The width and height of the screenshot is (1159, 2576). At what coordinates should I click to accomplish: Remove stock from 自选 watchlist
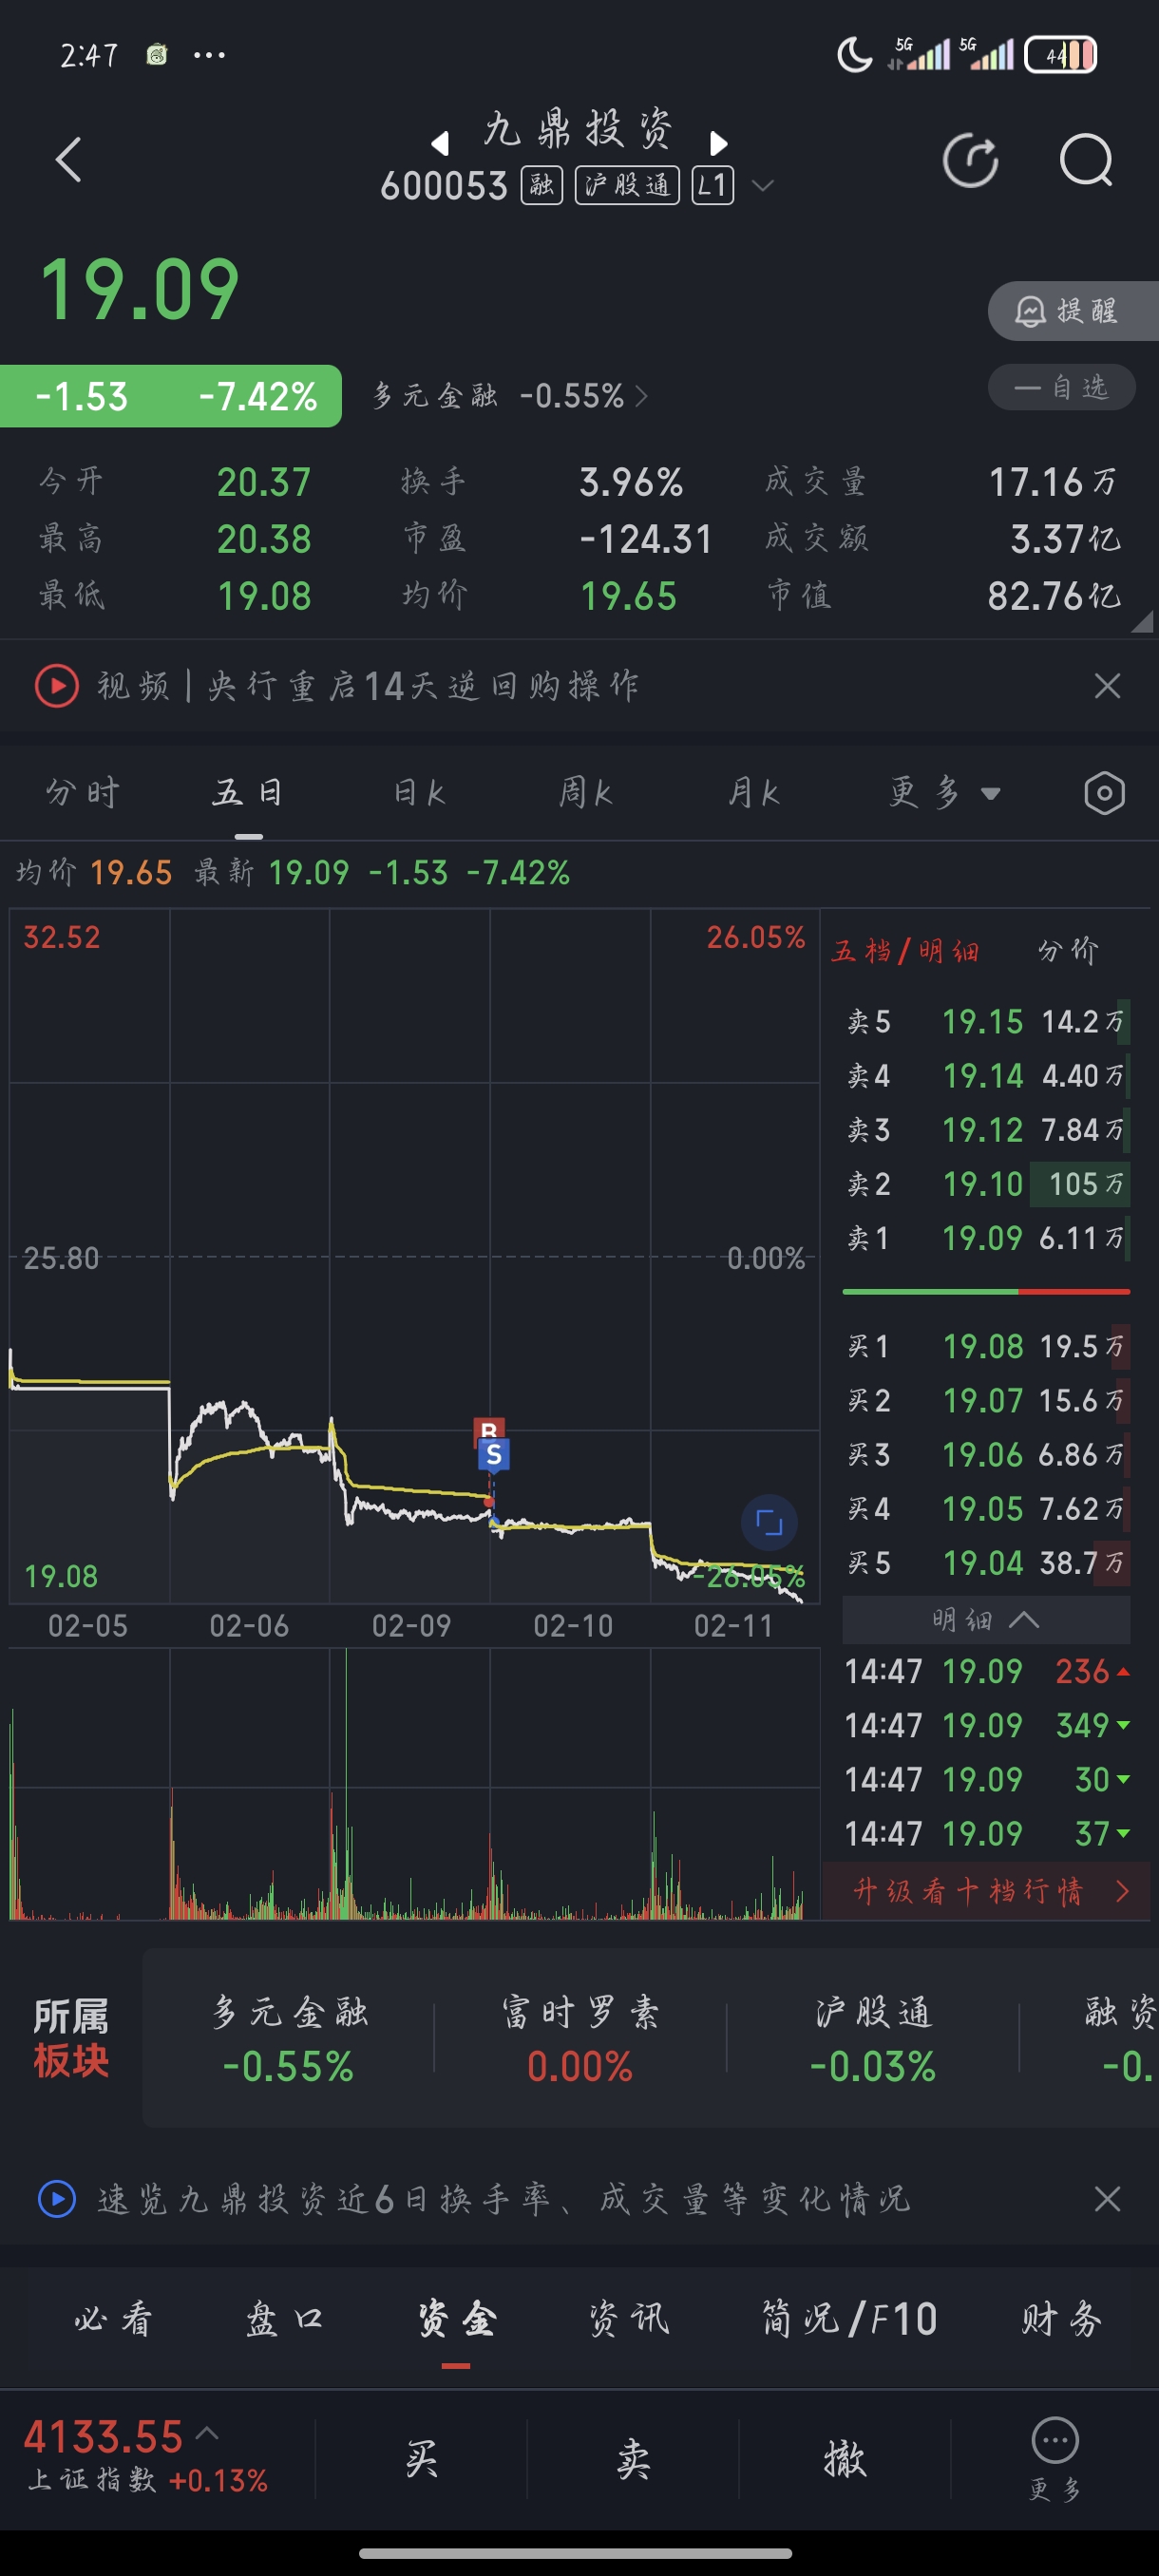[x=1061, y=388]
